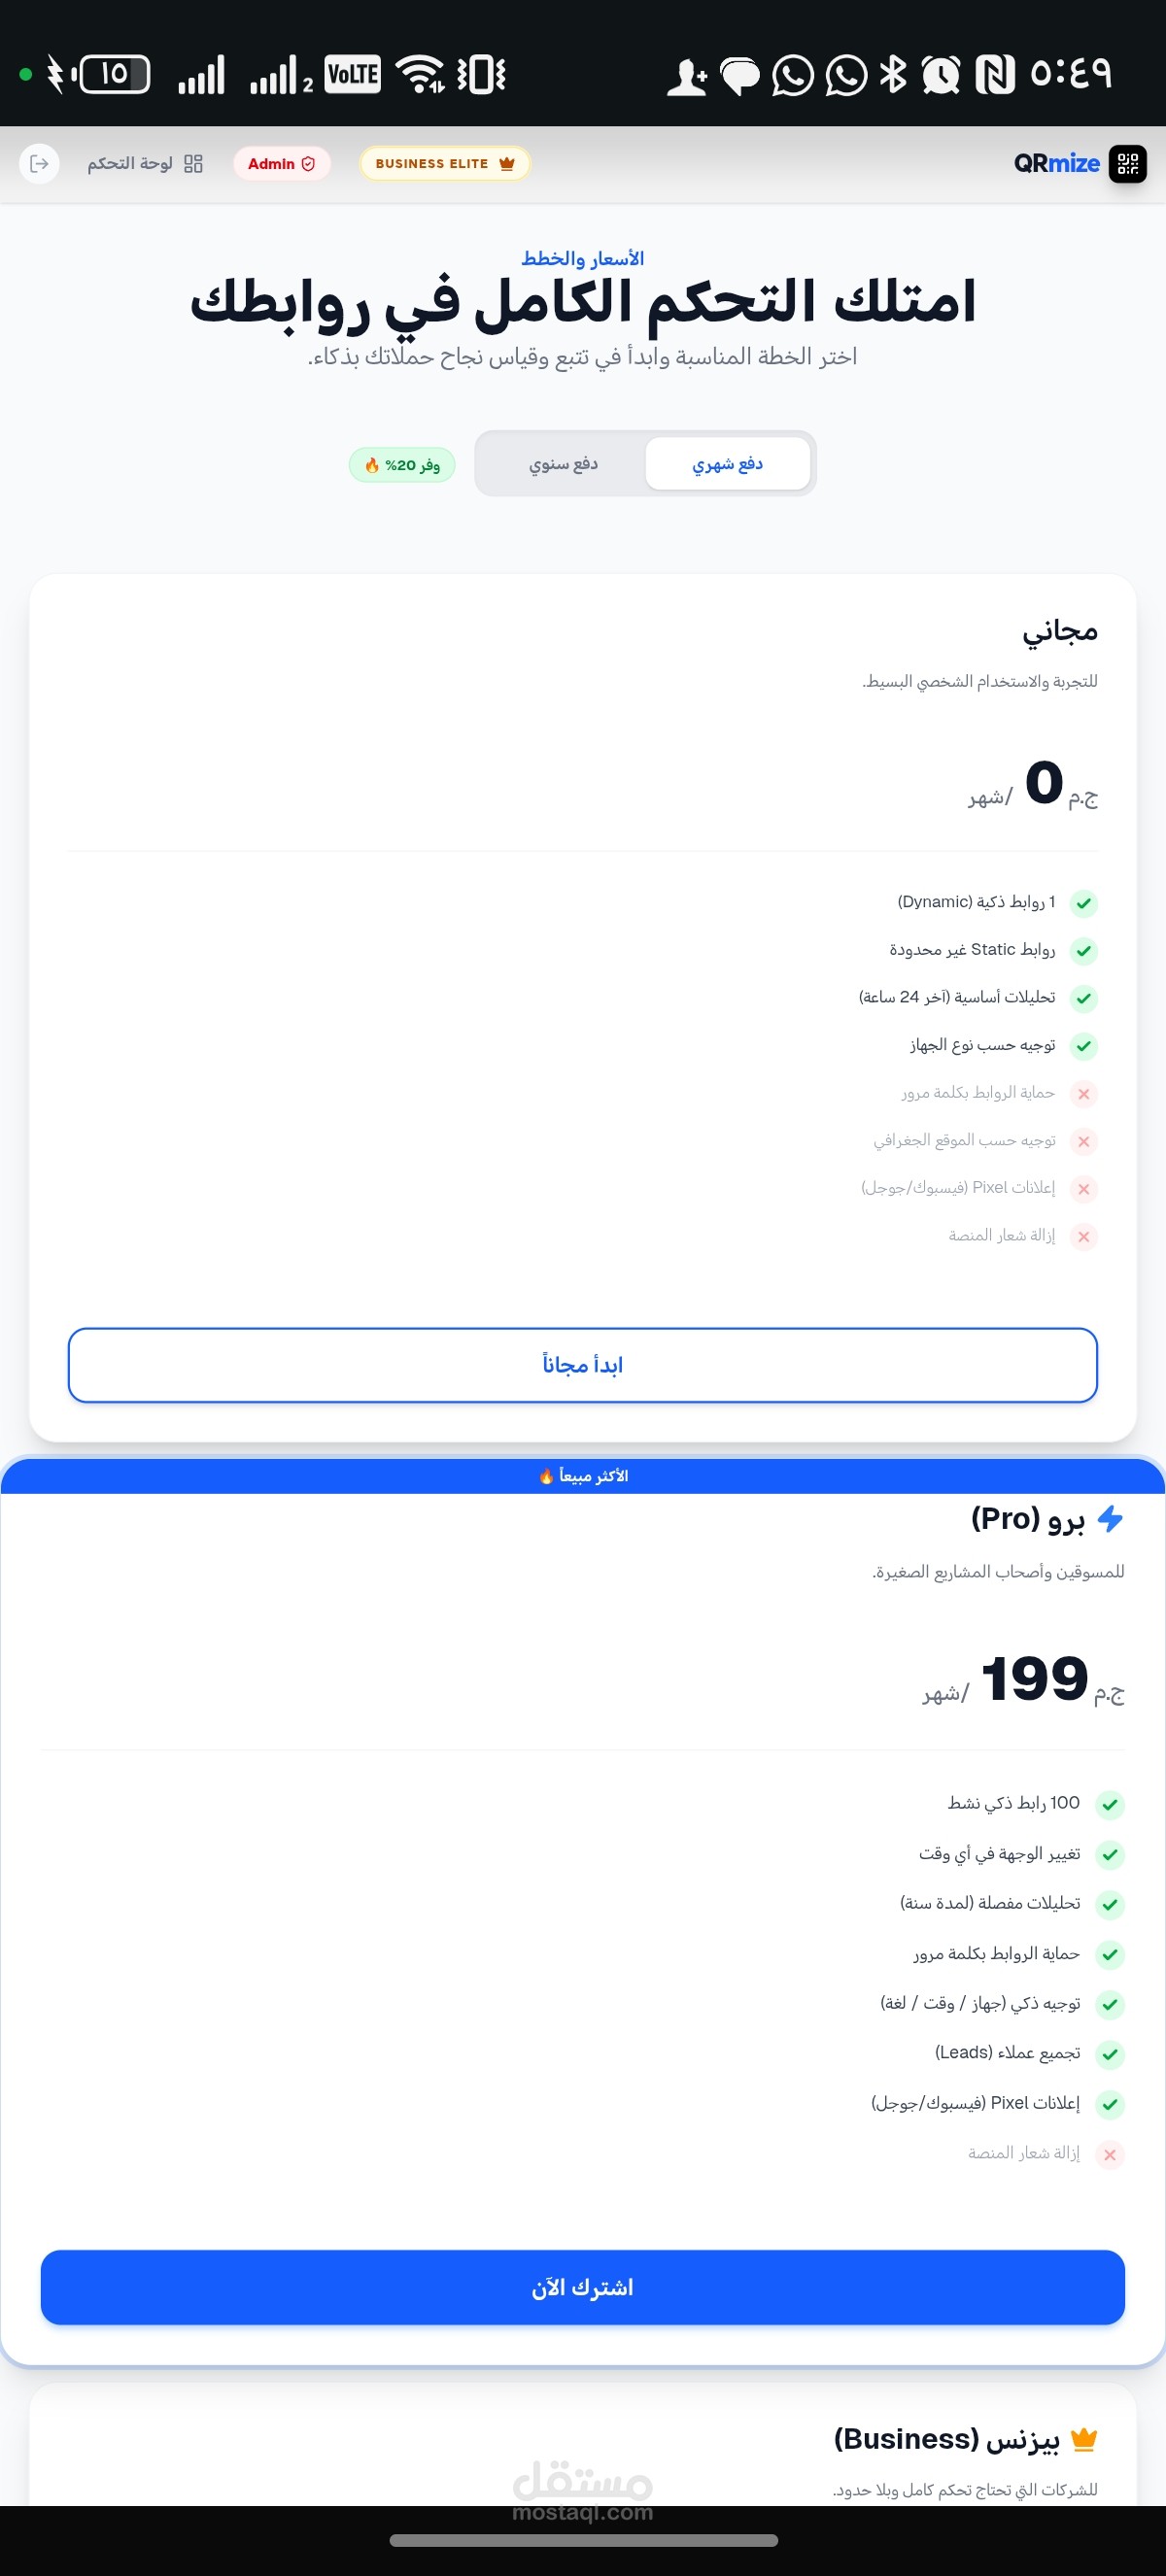Click the save 20% green badge
Image resolution: width=1166 pixels, height=2576 pixels.
[x=402, y=465]
